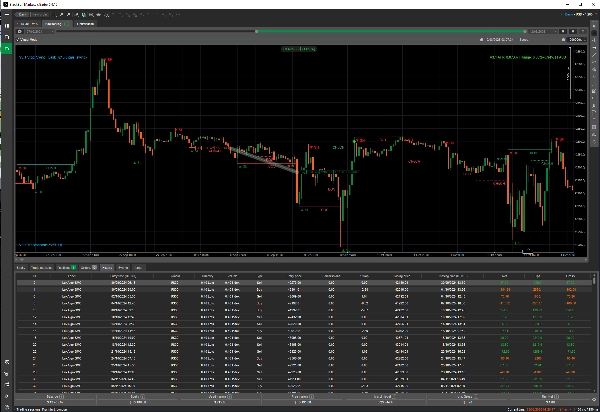The image size is (600, 412).
Task: Select the green highlighted Automate sidebar icon
Action: click(x=7, y=49)
